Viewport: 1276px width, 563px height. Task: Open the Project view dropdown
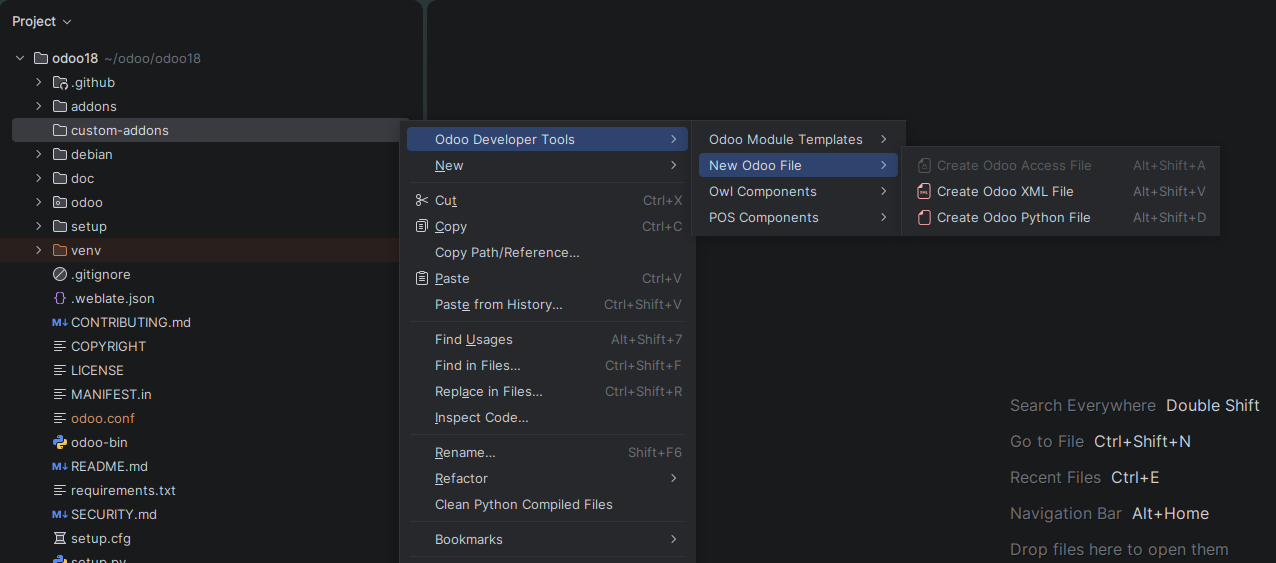42,21
